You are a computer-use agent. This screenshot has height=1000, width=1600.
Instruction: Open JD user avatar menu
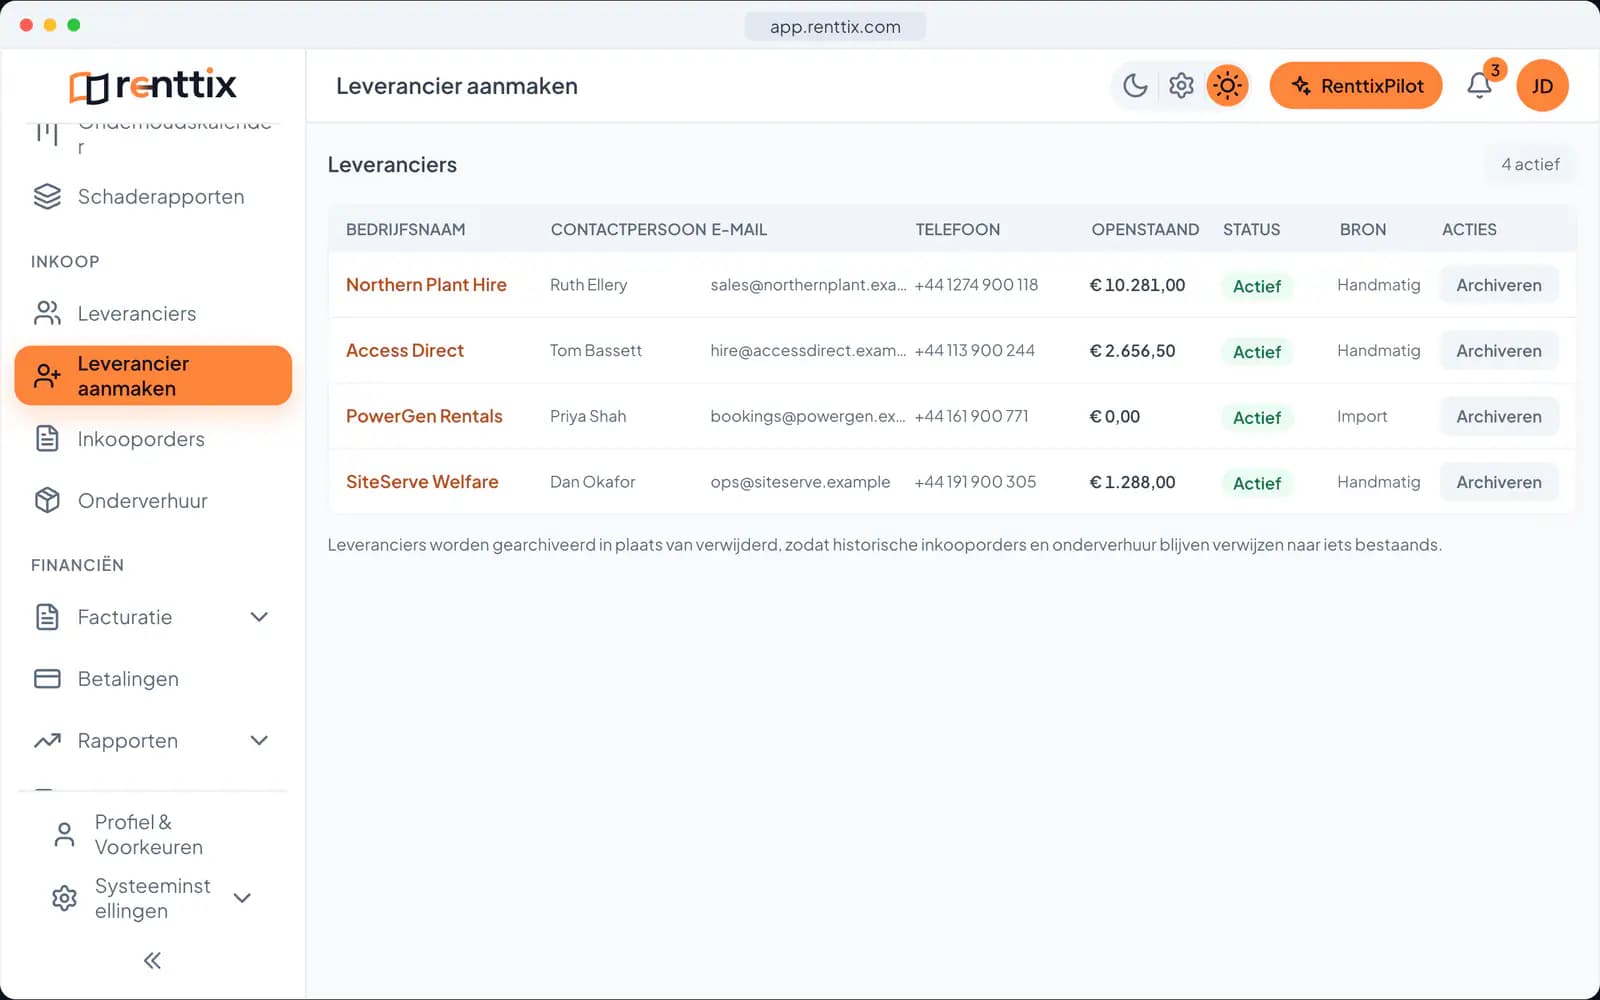click(x=1542, y=86)
